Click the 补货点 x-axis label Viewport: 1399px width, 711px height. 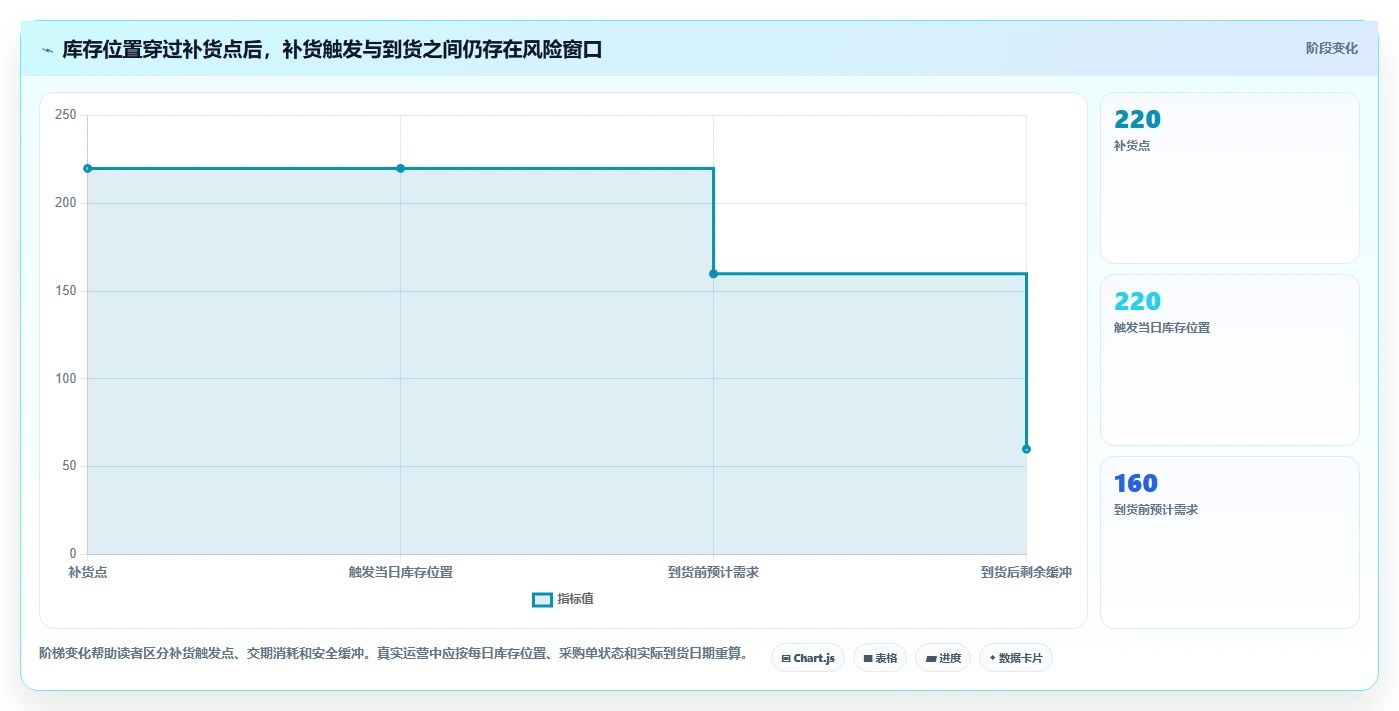click(x=88, y=572)
